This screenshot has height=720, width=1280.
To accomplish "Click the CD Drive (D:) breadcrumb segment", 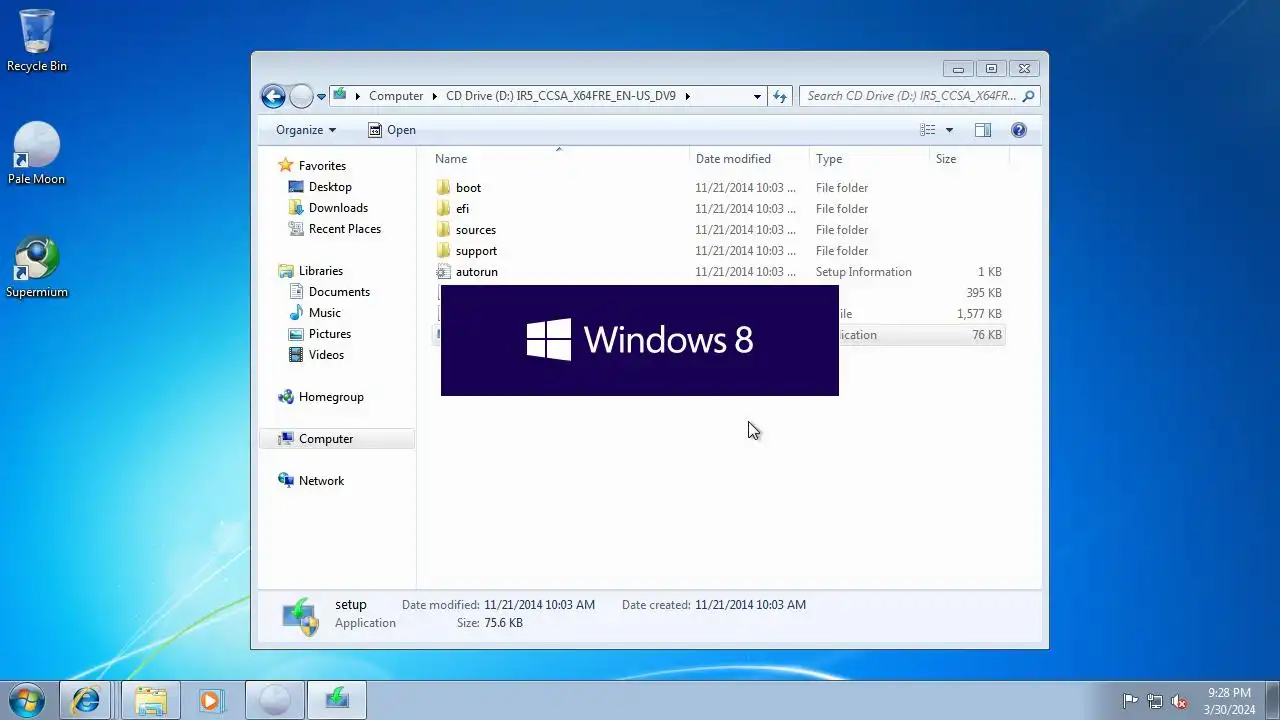I will pos(561,96).
